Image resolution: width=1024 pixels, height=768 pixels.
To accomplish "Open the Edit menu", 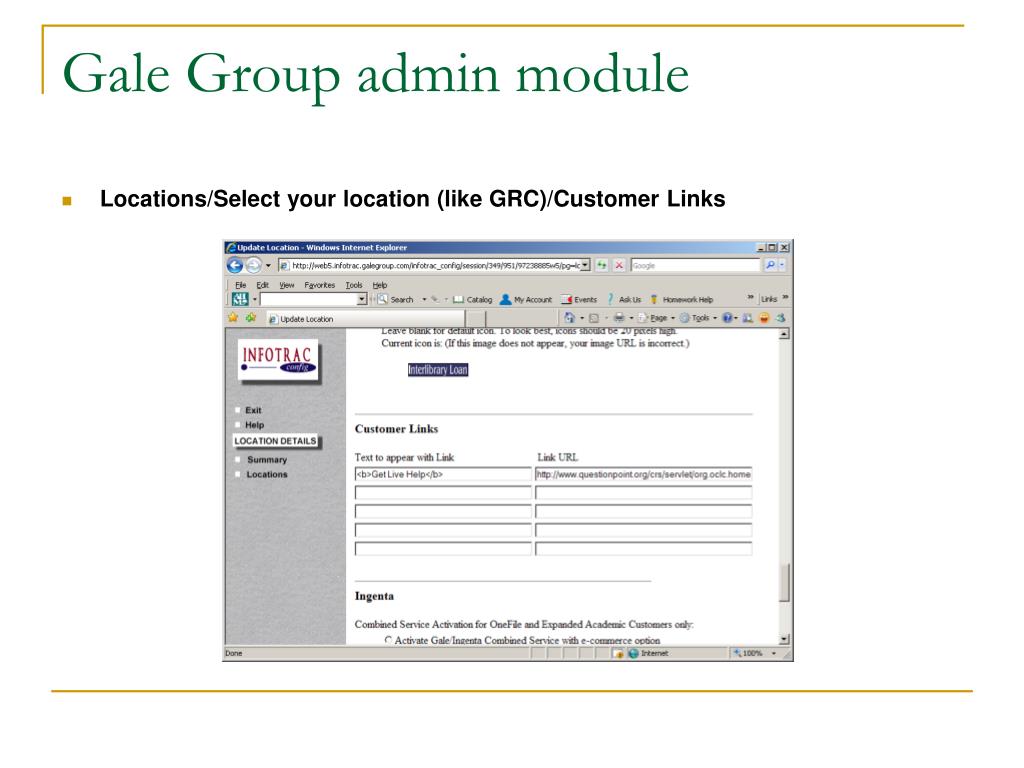I will [x=263, y=285].
